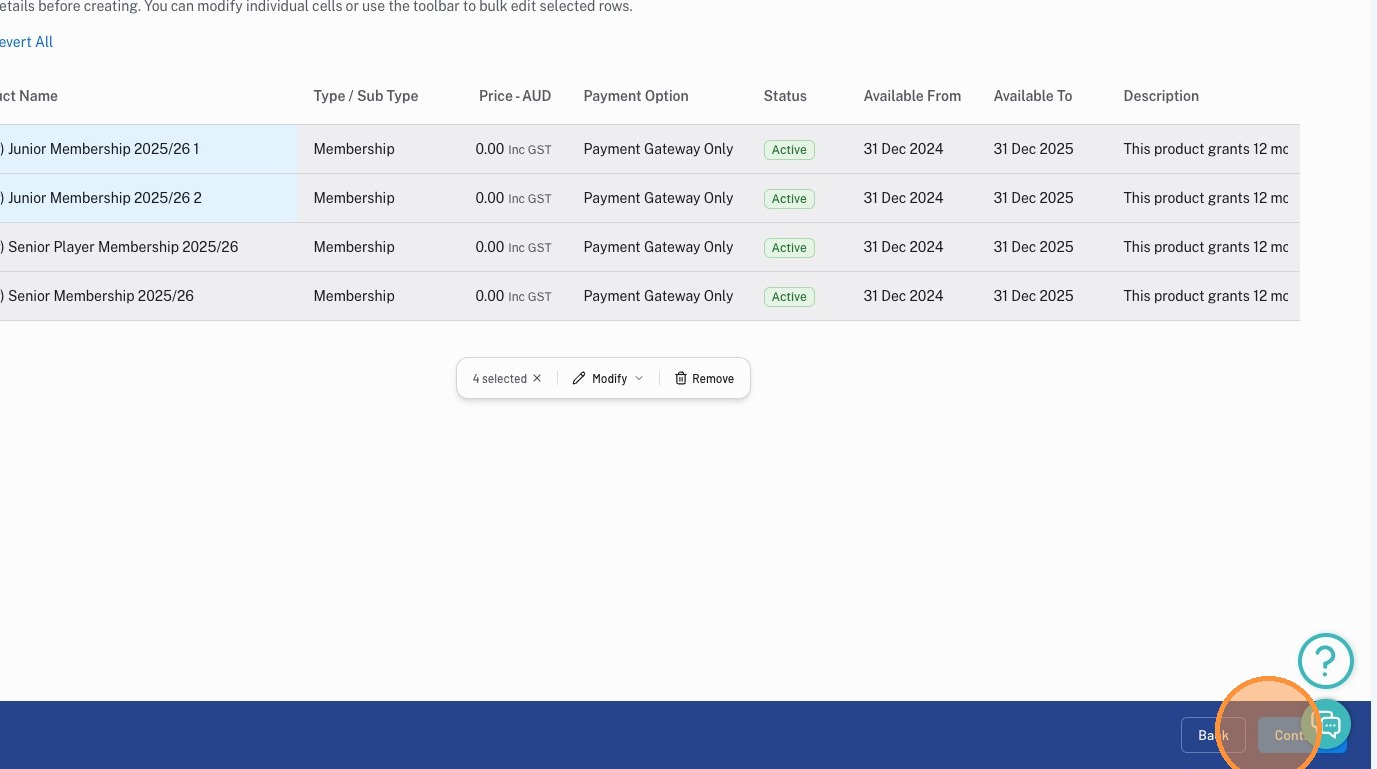Viewport: 1377px width, 769px height.
Task: Click the pencil Modify icon
Action: click(579, 378)
